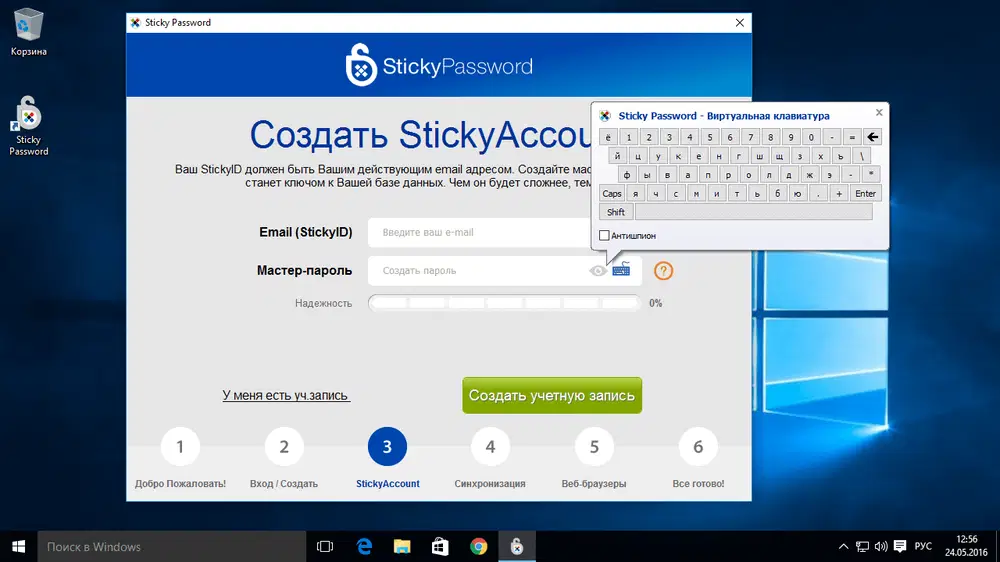Go to step 5 Веб-браузеры
Image resolution: width=1000 pixels, height=562 pixels.
tap(594, 447)
